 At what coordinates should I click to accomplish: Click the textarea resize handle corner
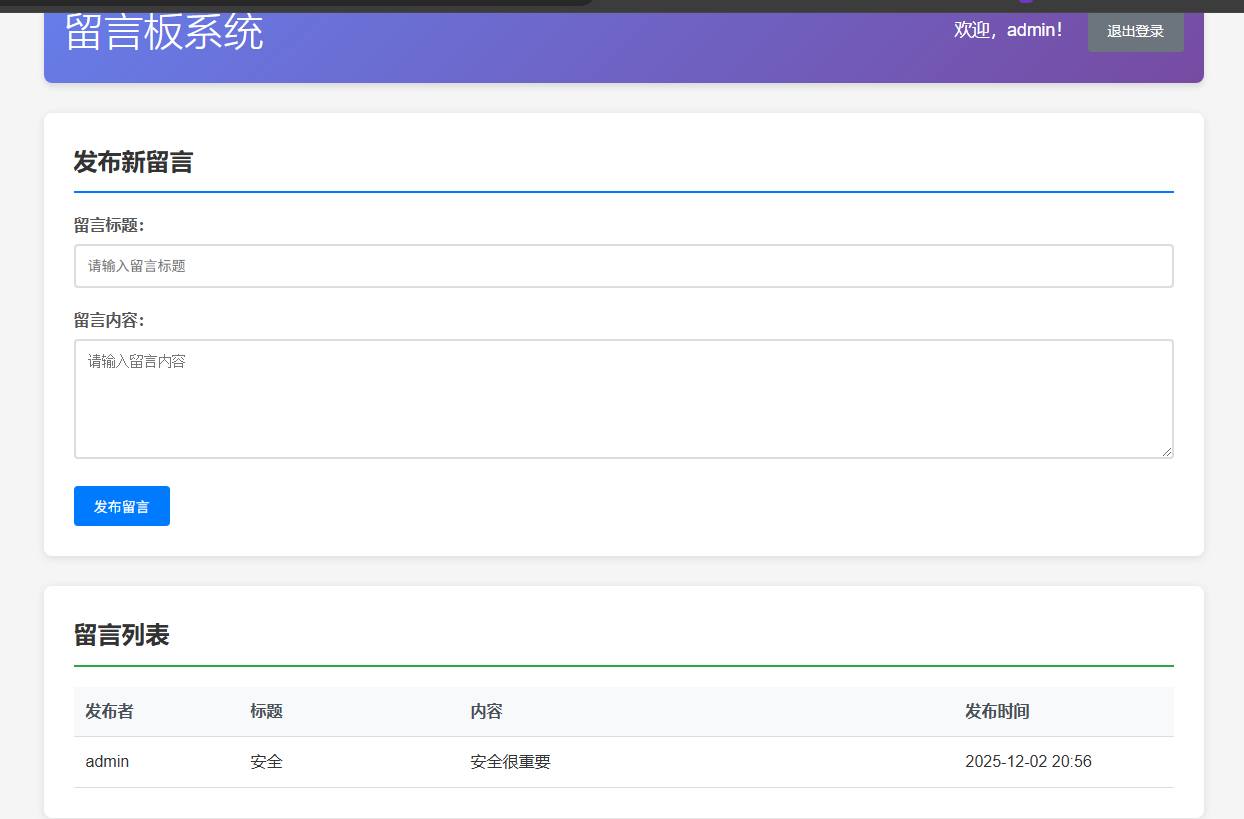(x=1167, y=452)
